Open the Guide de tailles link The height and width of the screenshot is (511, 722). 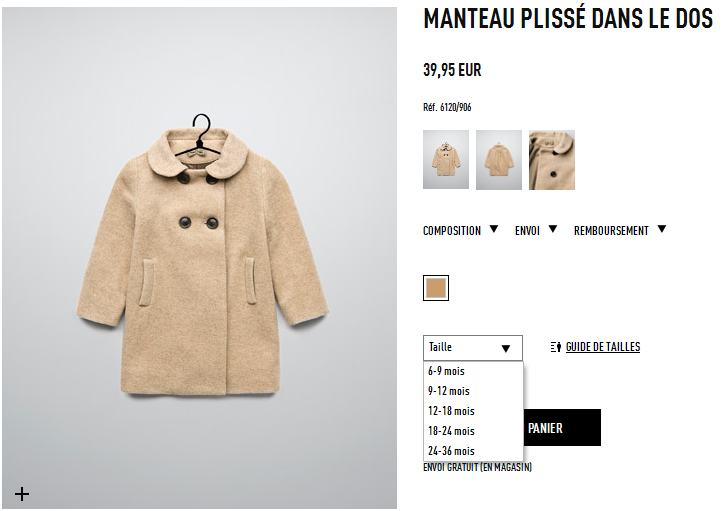[x=603, y=347]
